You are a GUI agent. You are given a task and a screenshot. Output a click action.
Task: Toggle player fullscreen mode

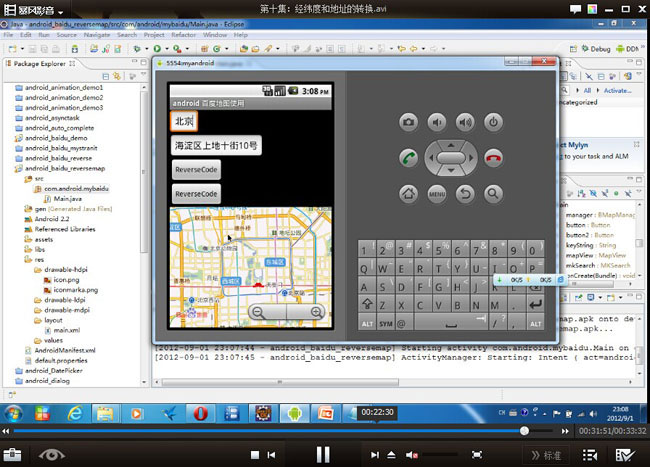tap(477, 455)
